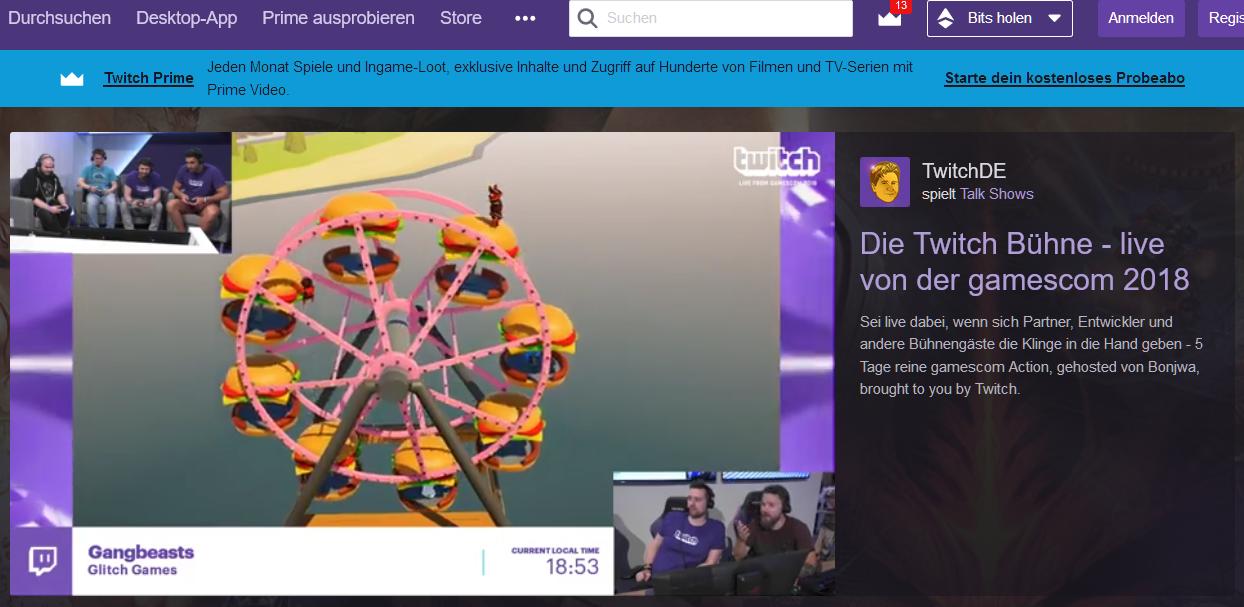Click the TwitchDE channel avatar

885,182
